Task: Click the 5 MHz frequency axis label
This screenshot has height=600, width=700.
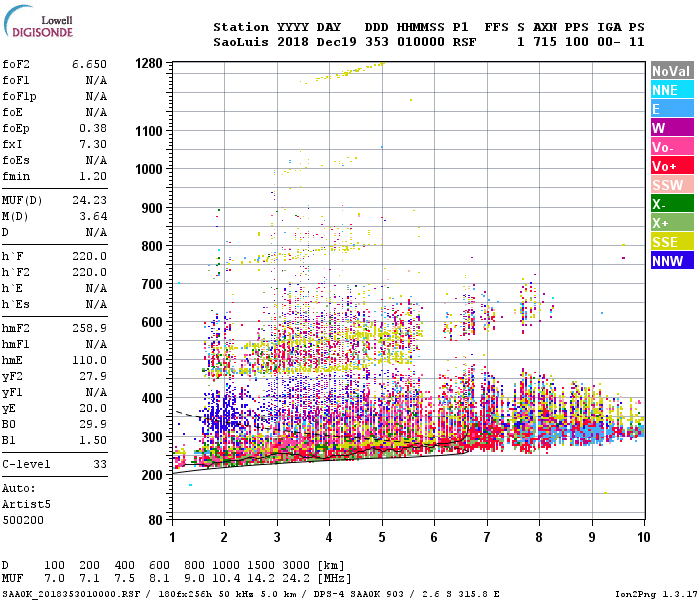Action: click(382, 537)
